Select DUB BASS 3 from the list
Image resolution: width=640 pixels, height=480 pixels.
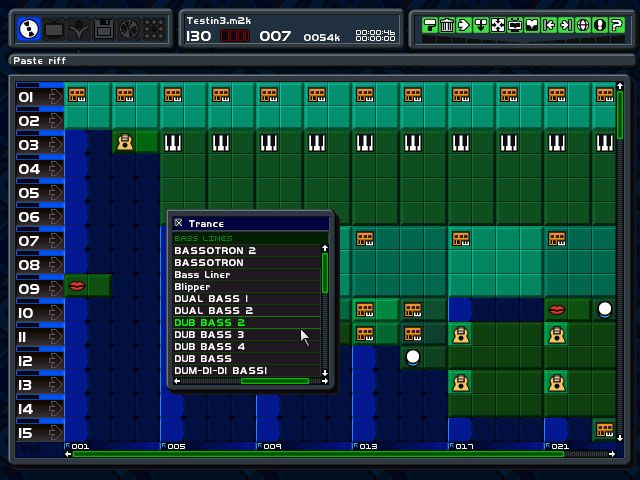209,335
